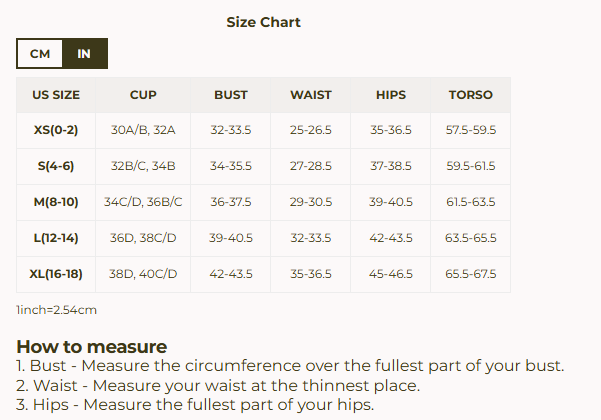Click the US SIZE column header
601x420 pixels.
coord(56,95)
